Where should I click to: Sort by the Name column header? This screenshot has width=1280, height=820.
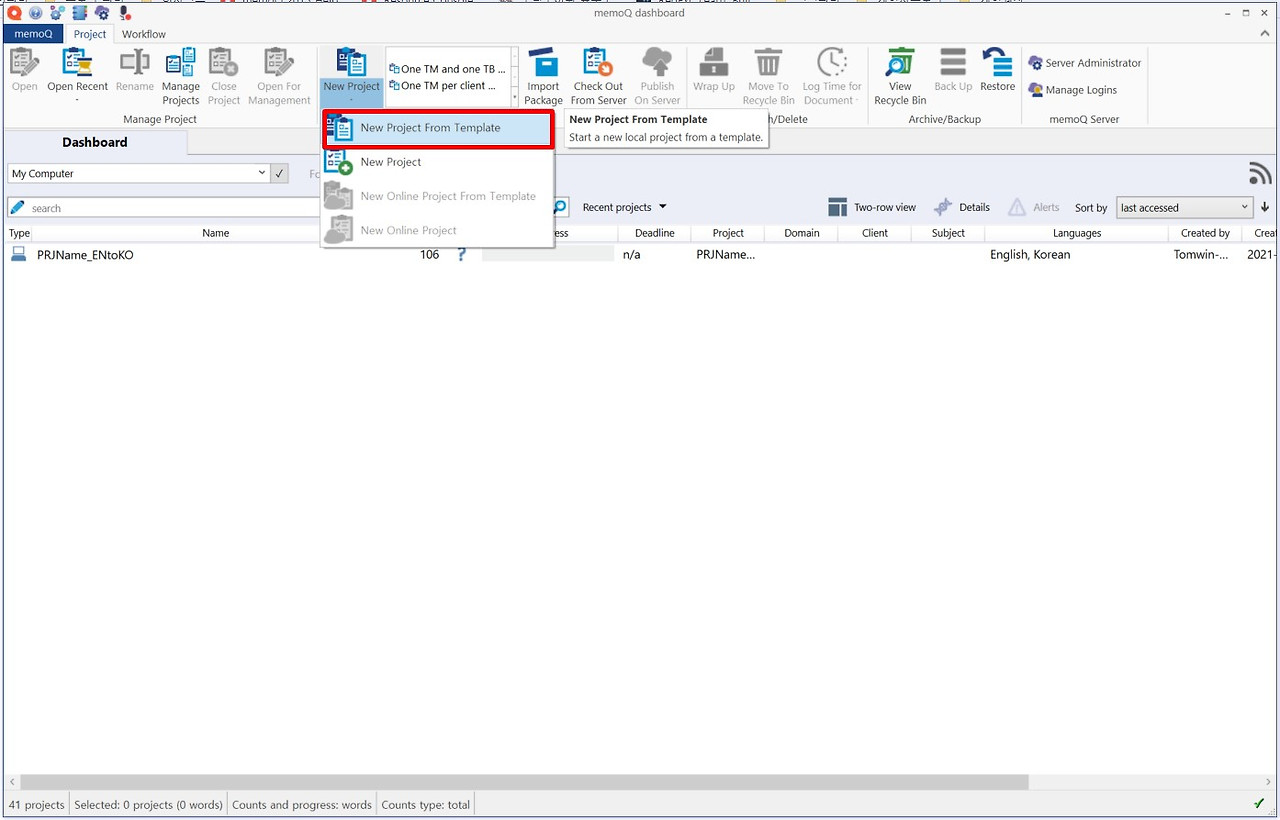click(x=215, y=233)
